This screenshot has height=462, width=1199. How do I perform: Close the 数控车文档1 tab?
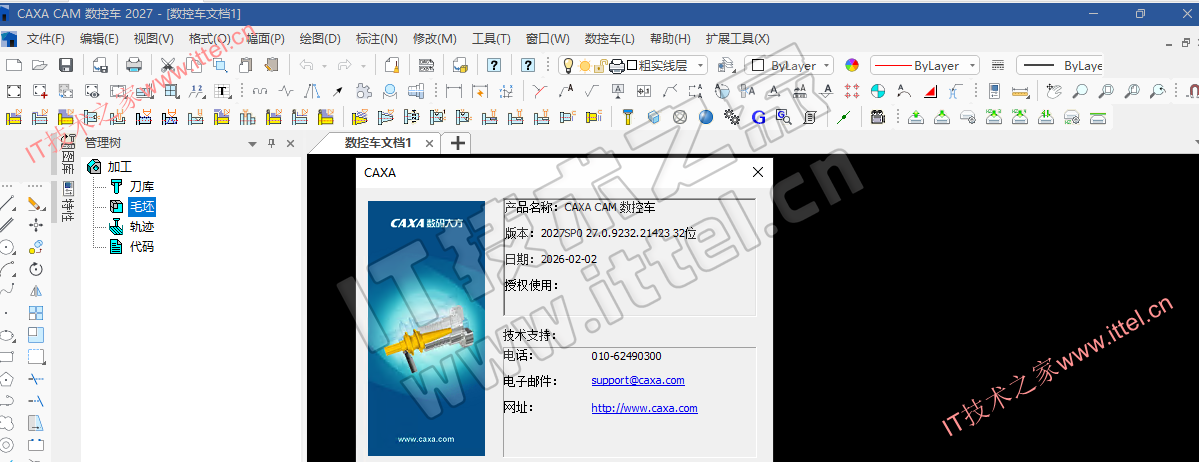pos(430,143)
